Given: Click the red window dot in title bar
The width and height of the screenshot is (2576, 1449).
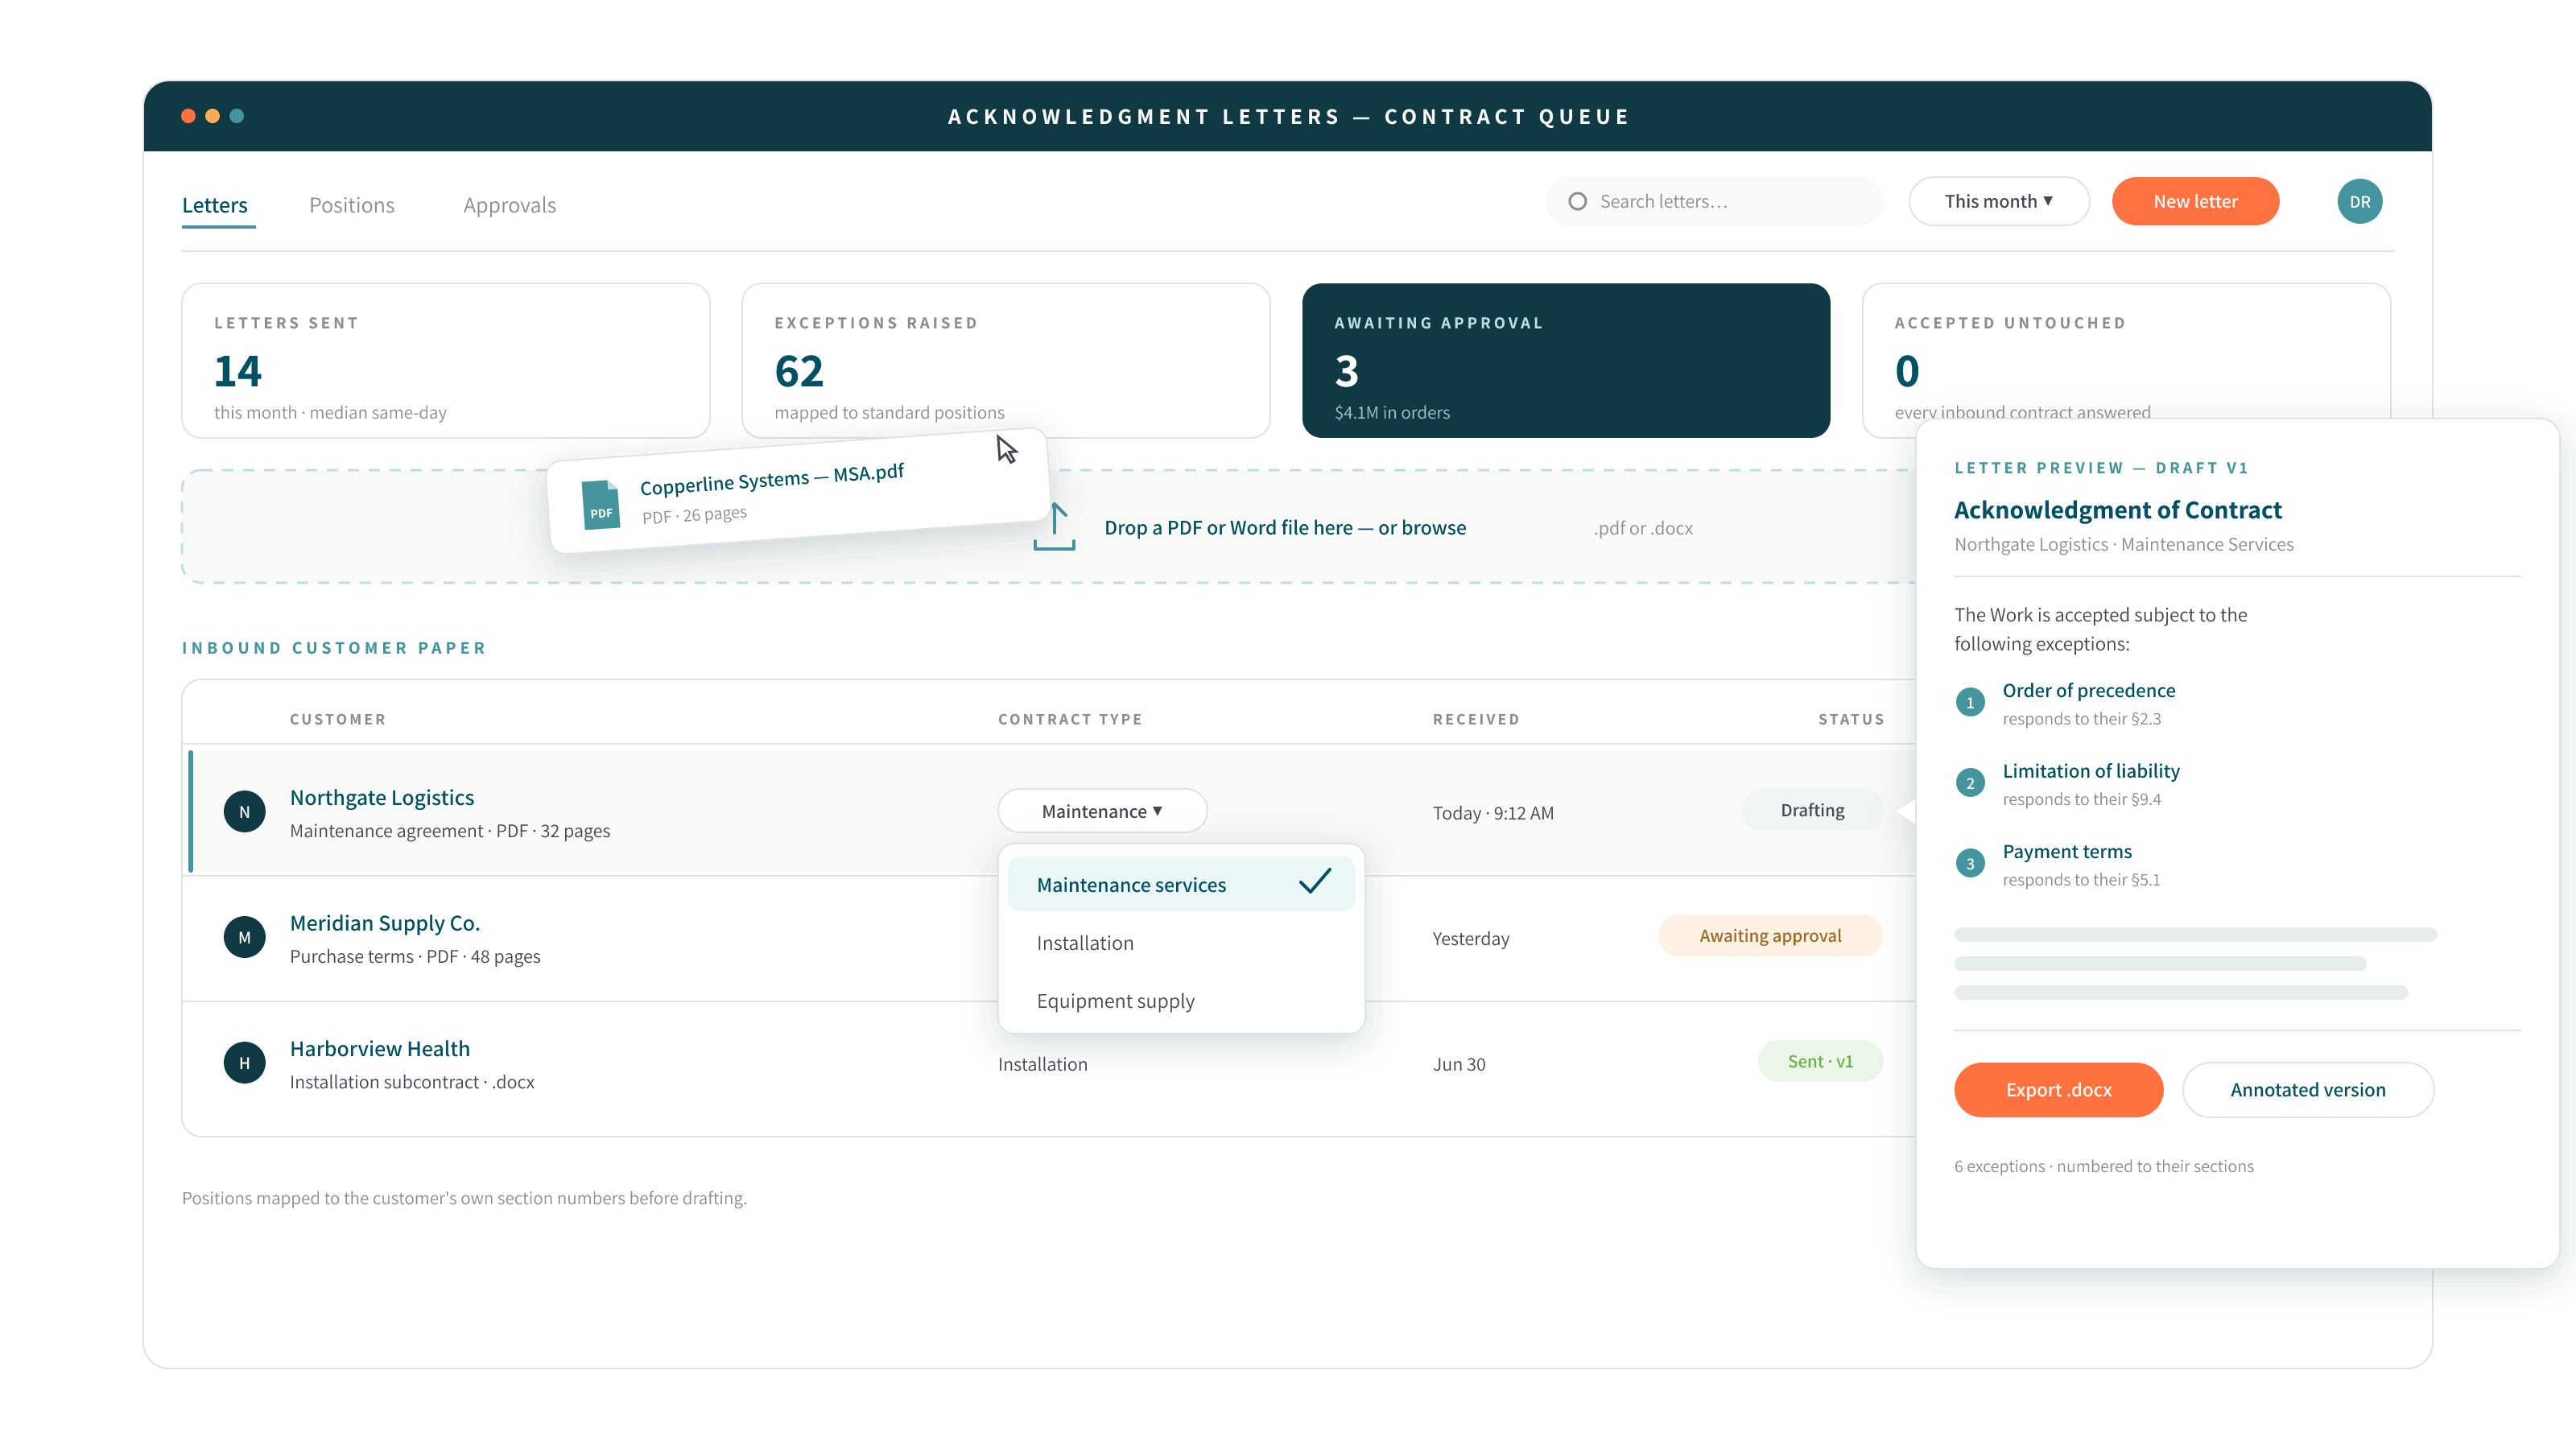Looking at the screenshot, I should click(188, 116).
